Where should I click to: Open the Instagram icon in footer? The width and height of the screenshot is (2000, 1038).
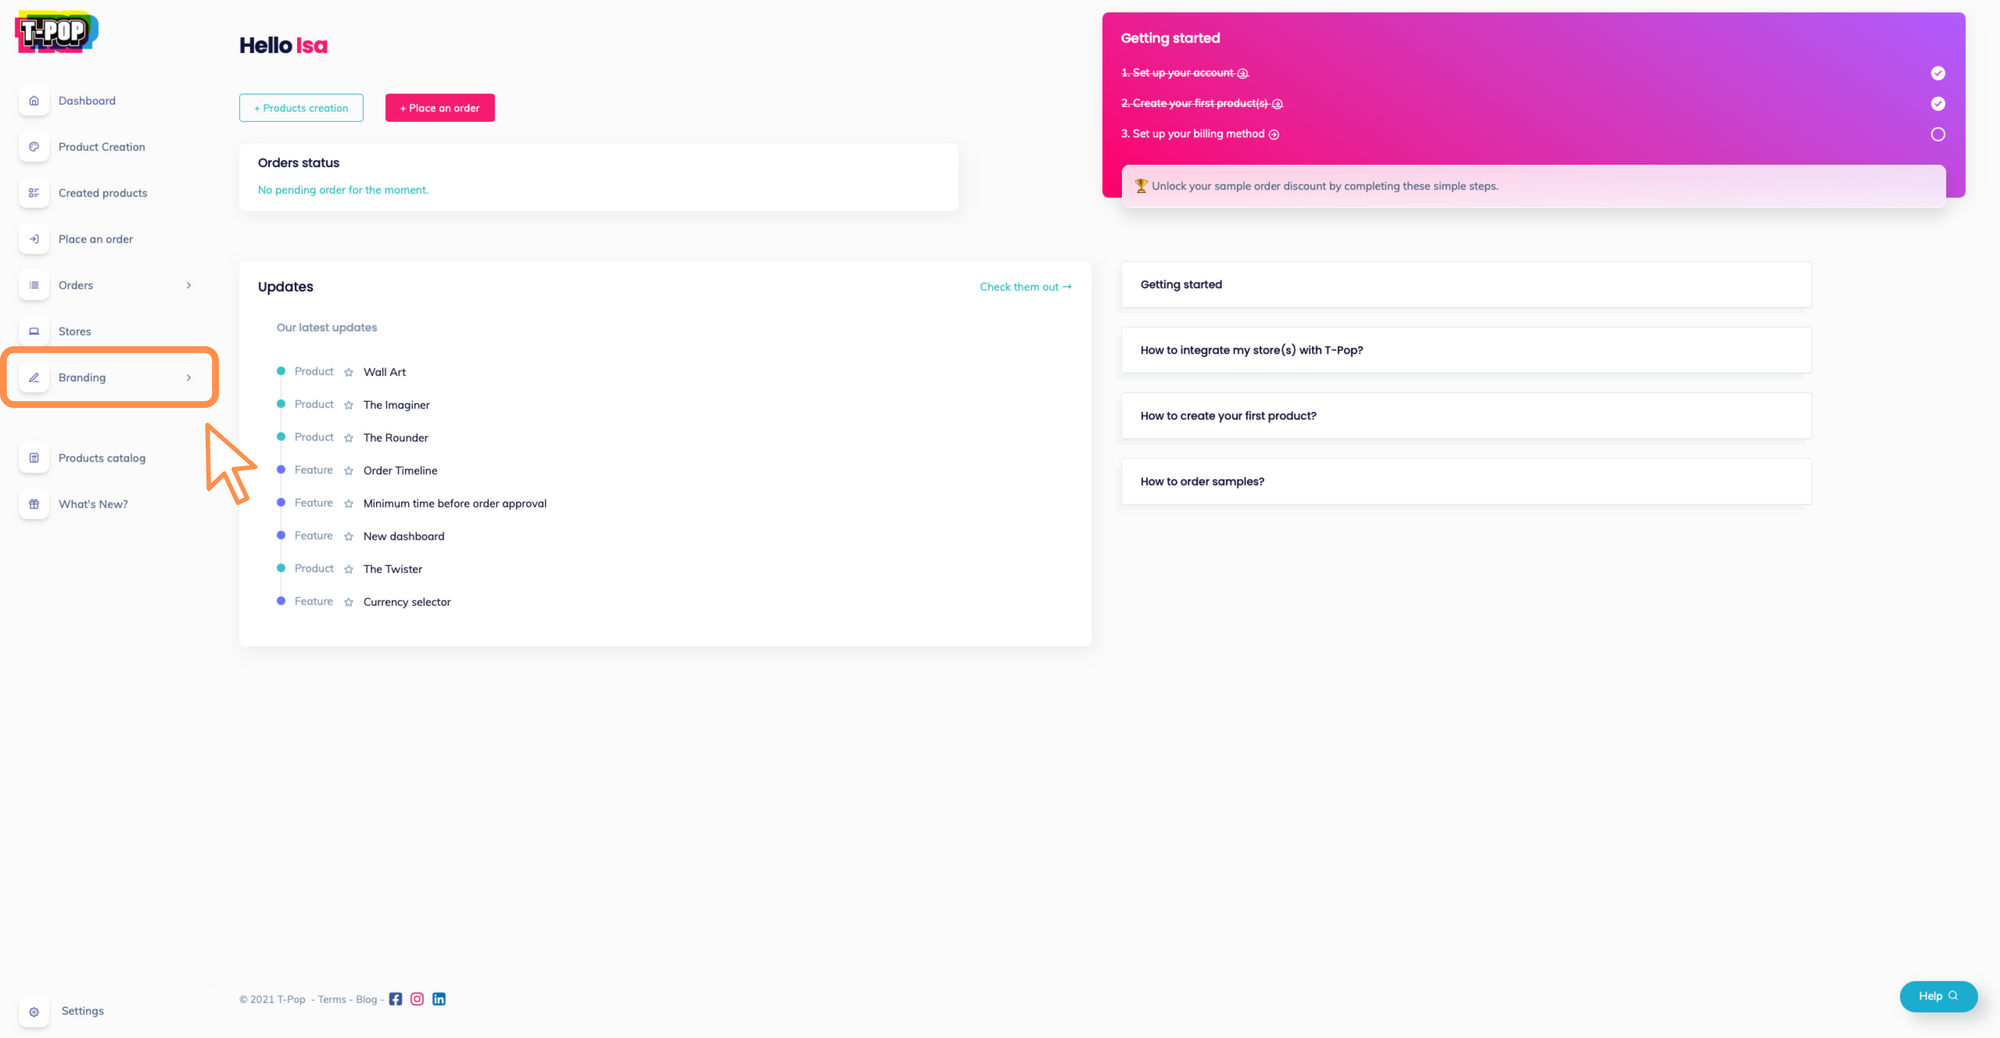(417, 999)
